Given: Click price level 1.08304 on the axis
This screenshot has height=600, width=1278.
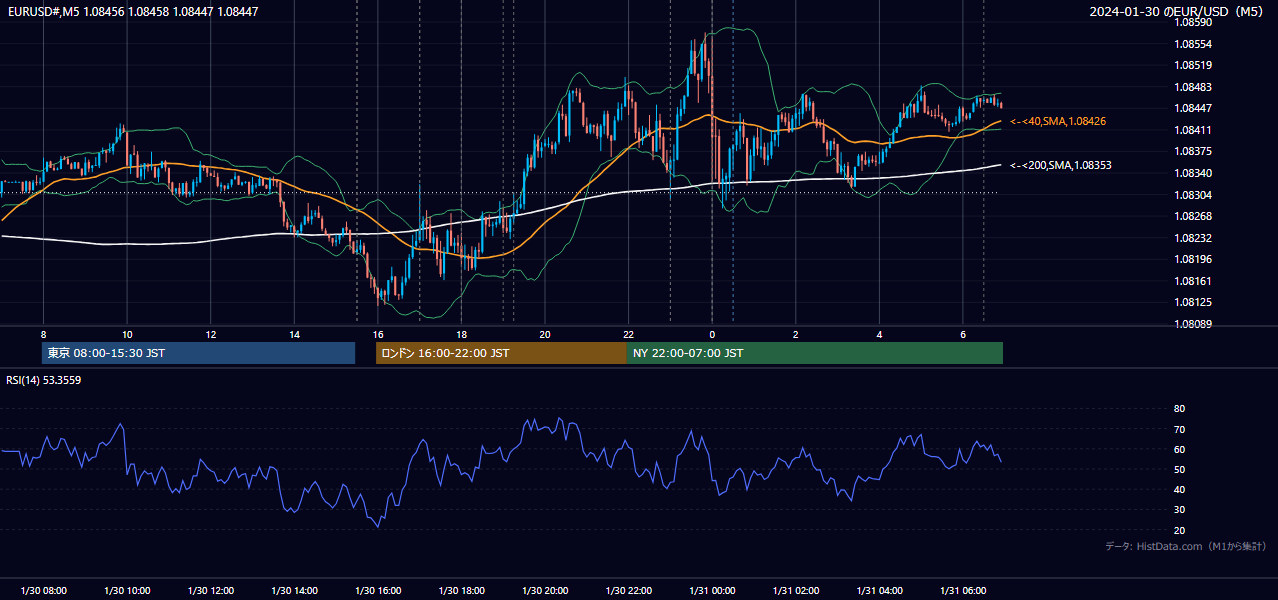Looking at the screenshot, I should tap(1193, 195).
